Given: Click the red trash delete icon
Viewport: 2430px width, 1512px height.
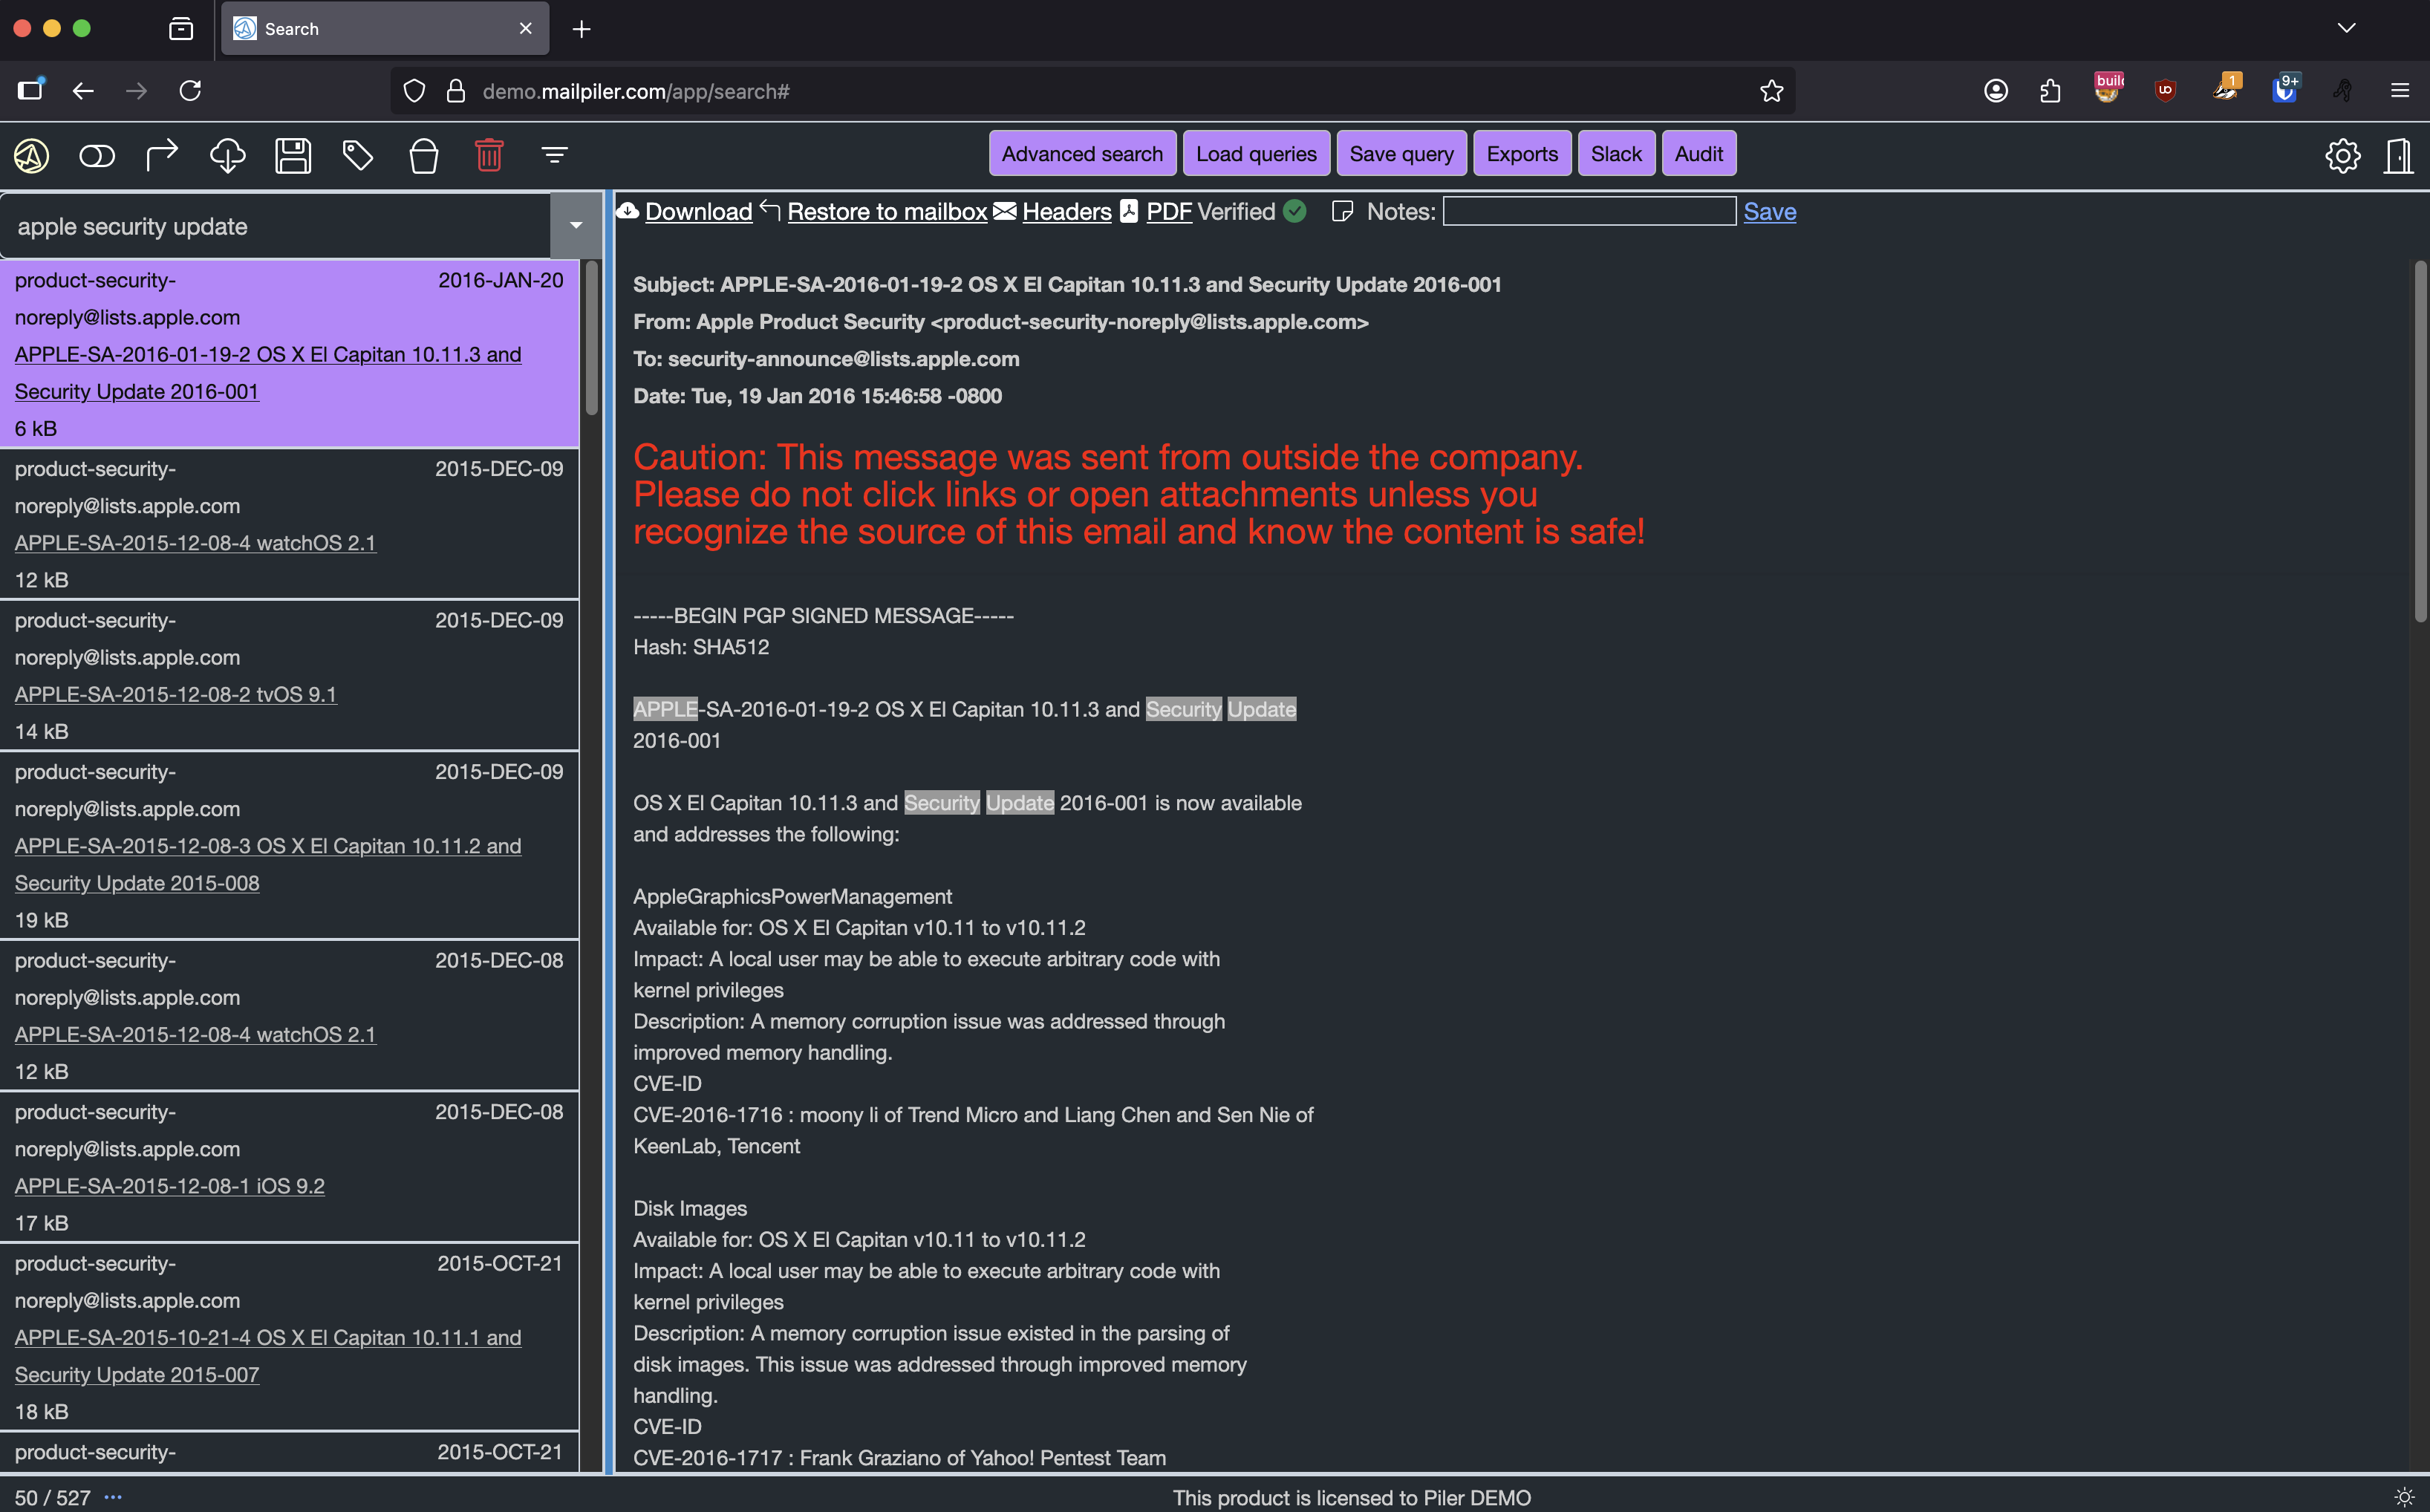Looking at the screenshot, I should pos(489,155).
